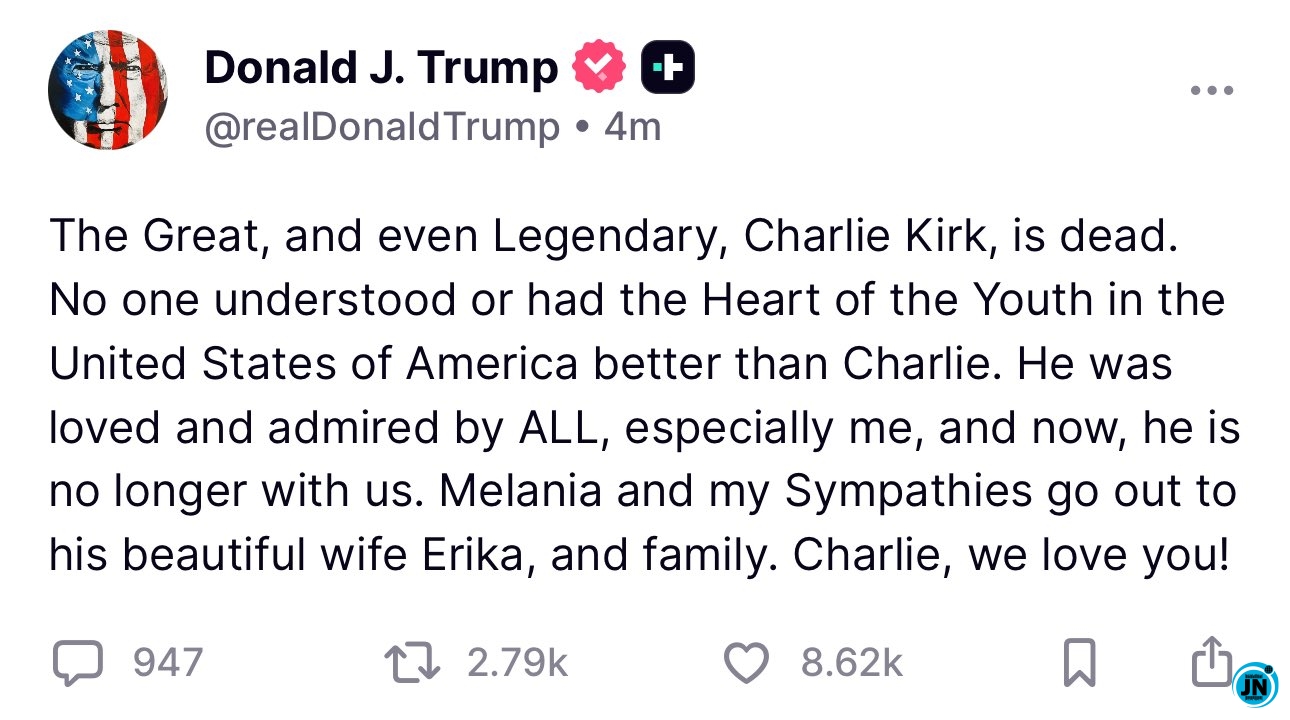
Task: Open the flag-painted profile avatar
Action: [108, 90]
